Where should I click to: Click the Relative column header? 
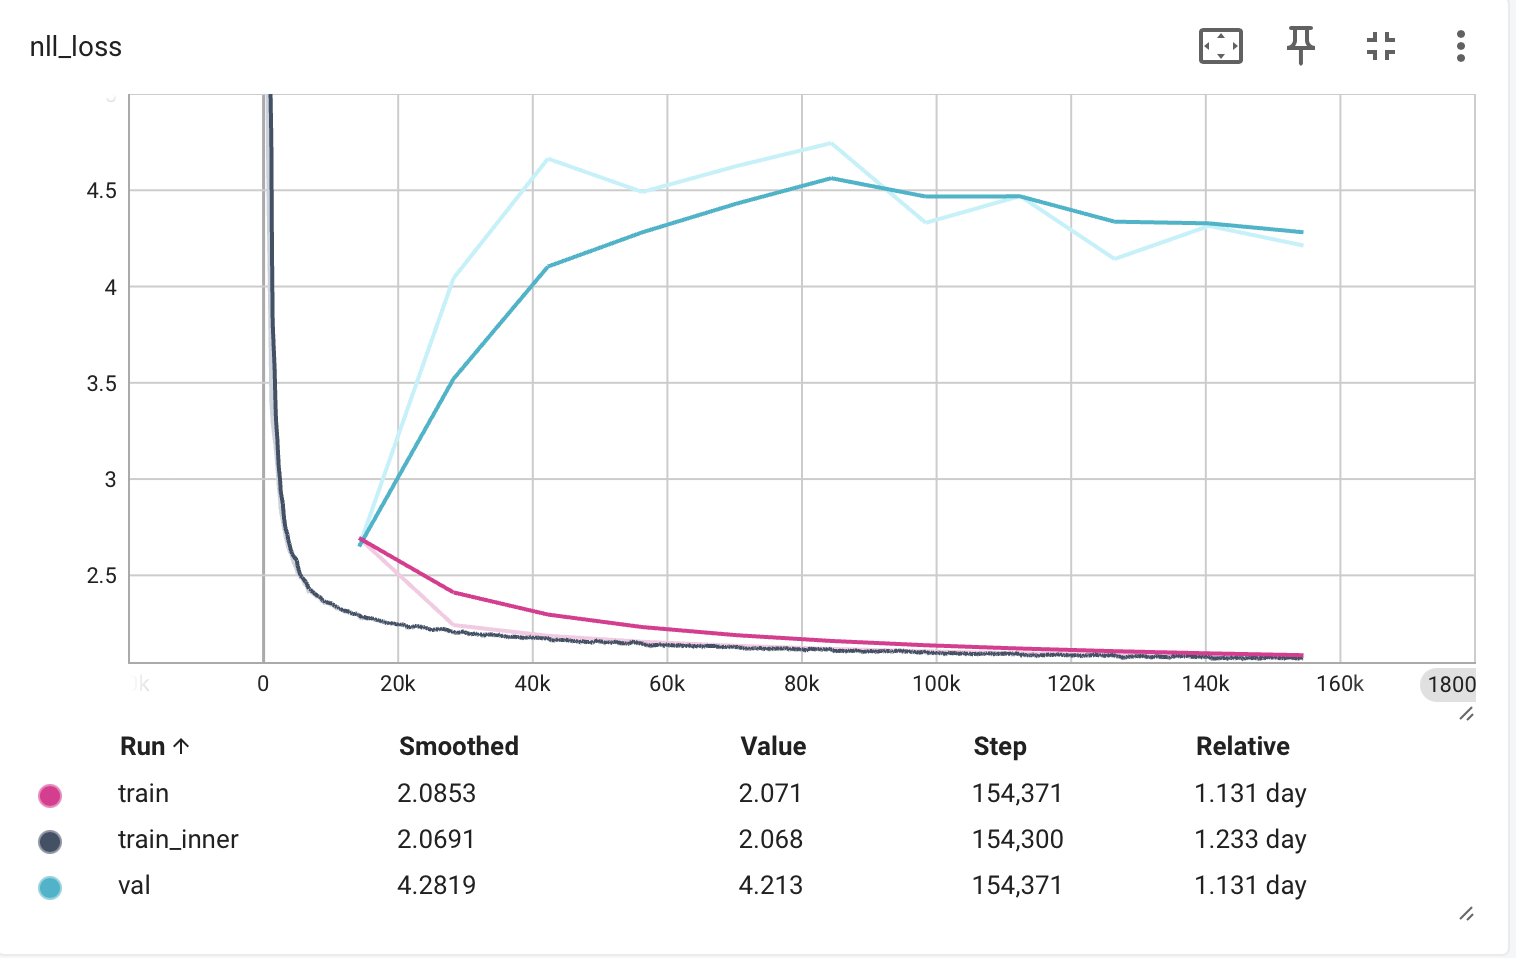[1243, 746]
